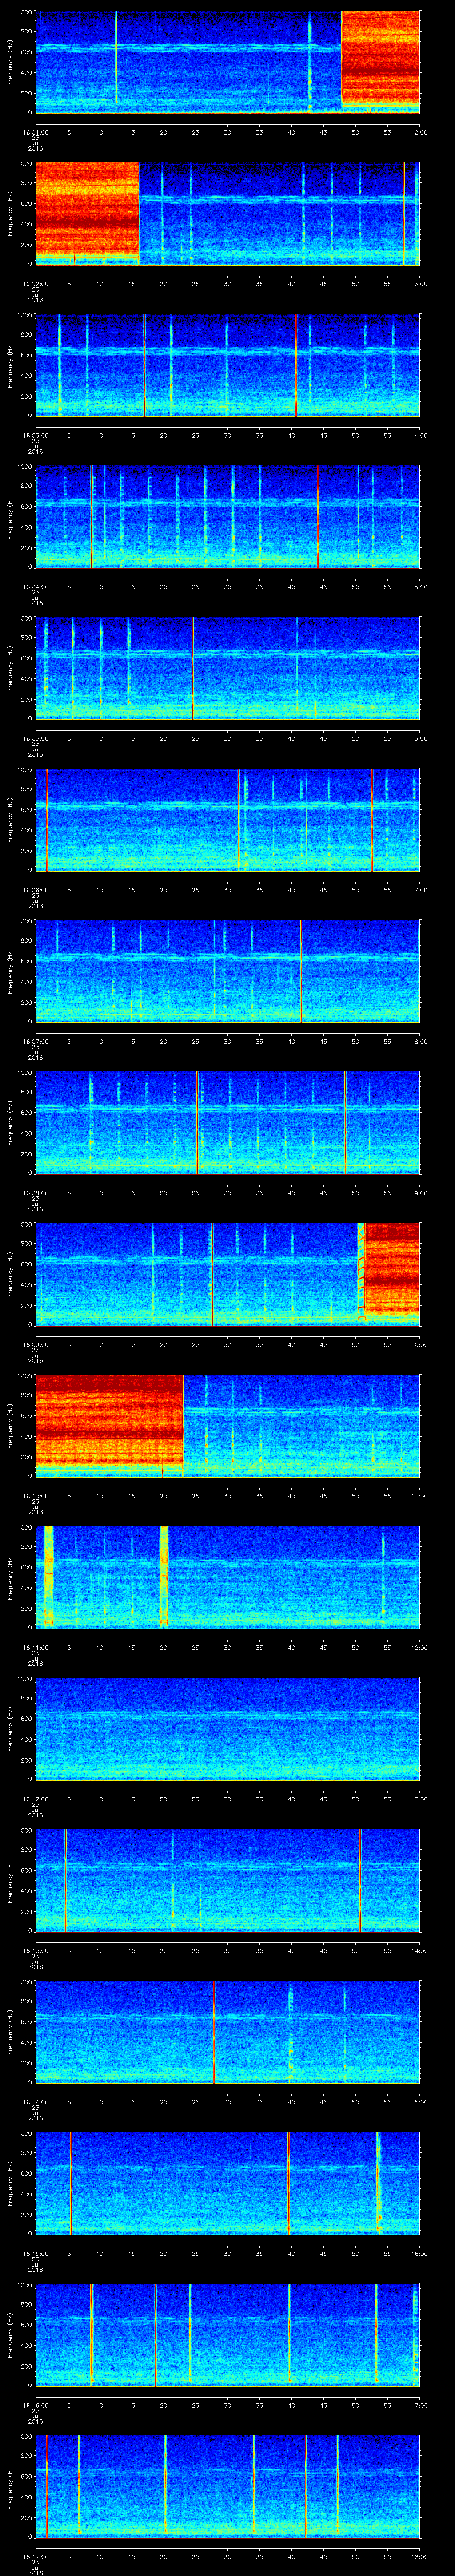This screenshot has height=2576, width=455.
Task: Click the 16:03:00 start time label
Action: tap(35, 435)
